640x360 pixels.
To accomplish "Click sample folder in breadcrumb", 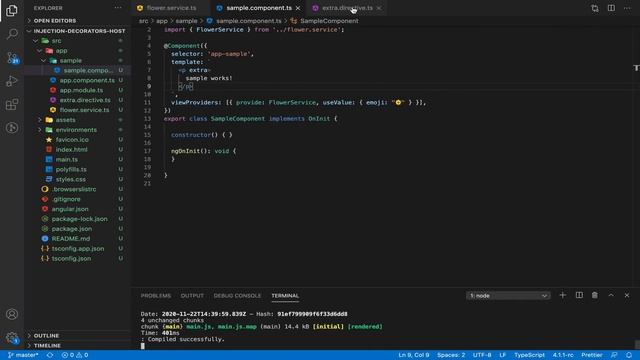I will click(x=186, y=21).
